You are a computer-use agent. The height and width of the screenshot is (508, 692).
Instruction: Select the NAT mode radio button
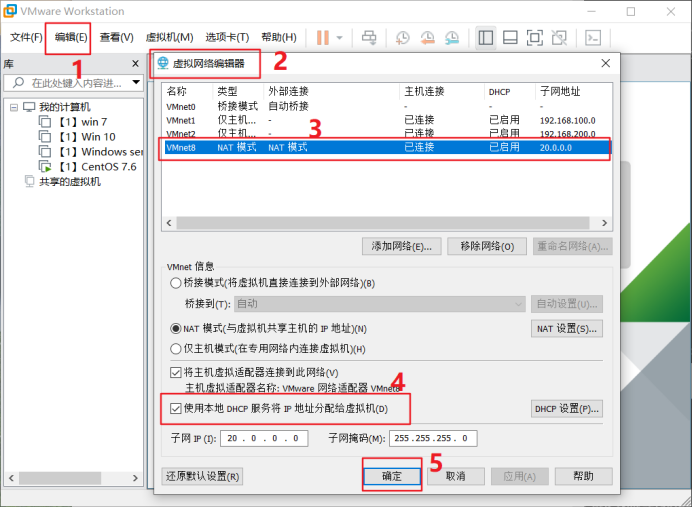coord(176,328)
